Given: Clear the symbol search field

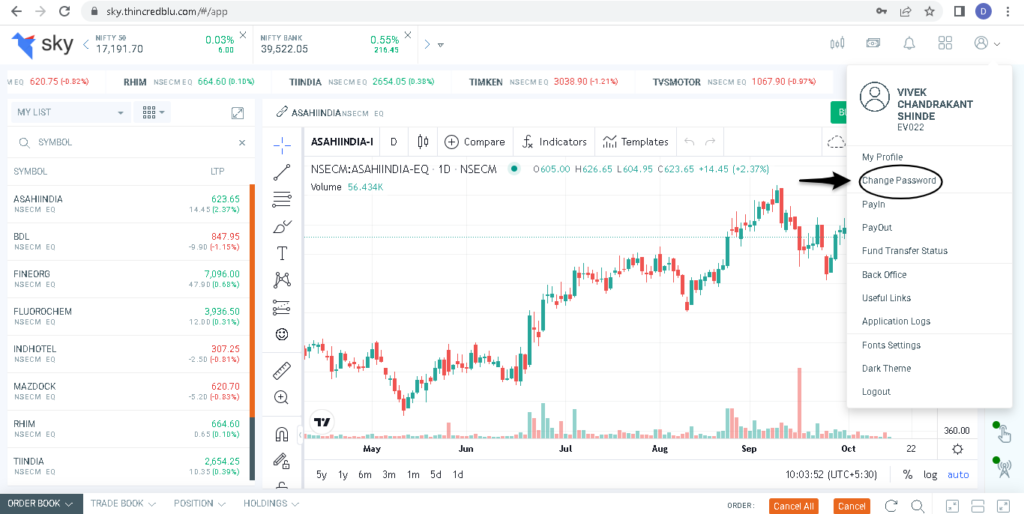Looking at the screenshot, I should pos(242,142).
